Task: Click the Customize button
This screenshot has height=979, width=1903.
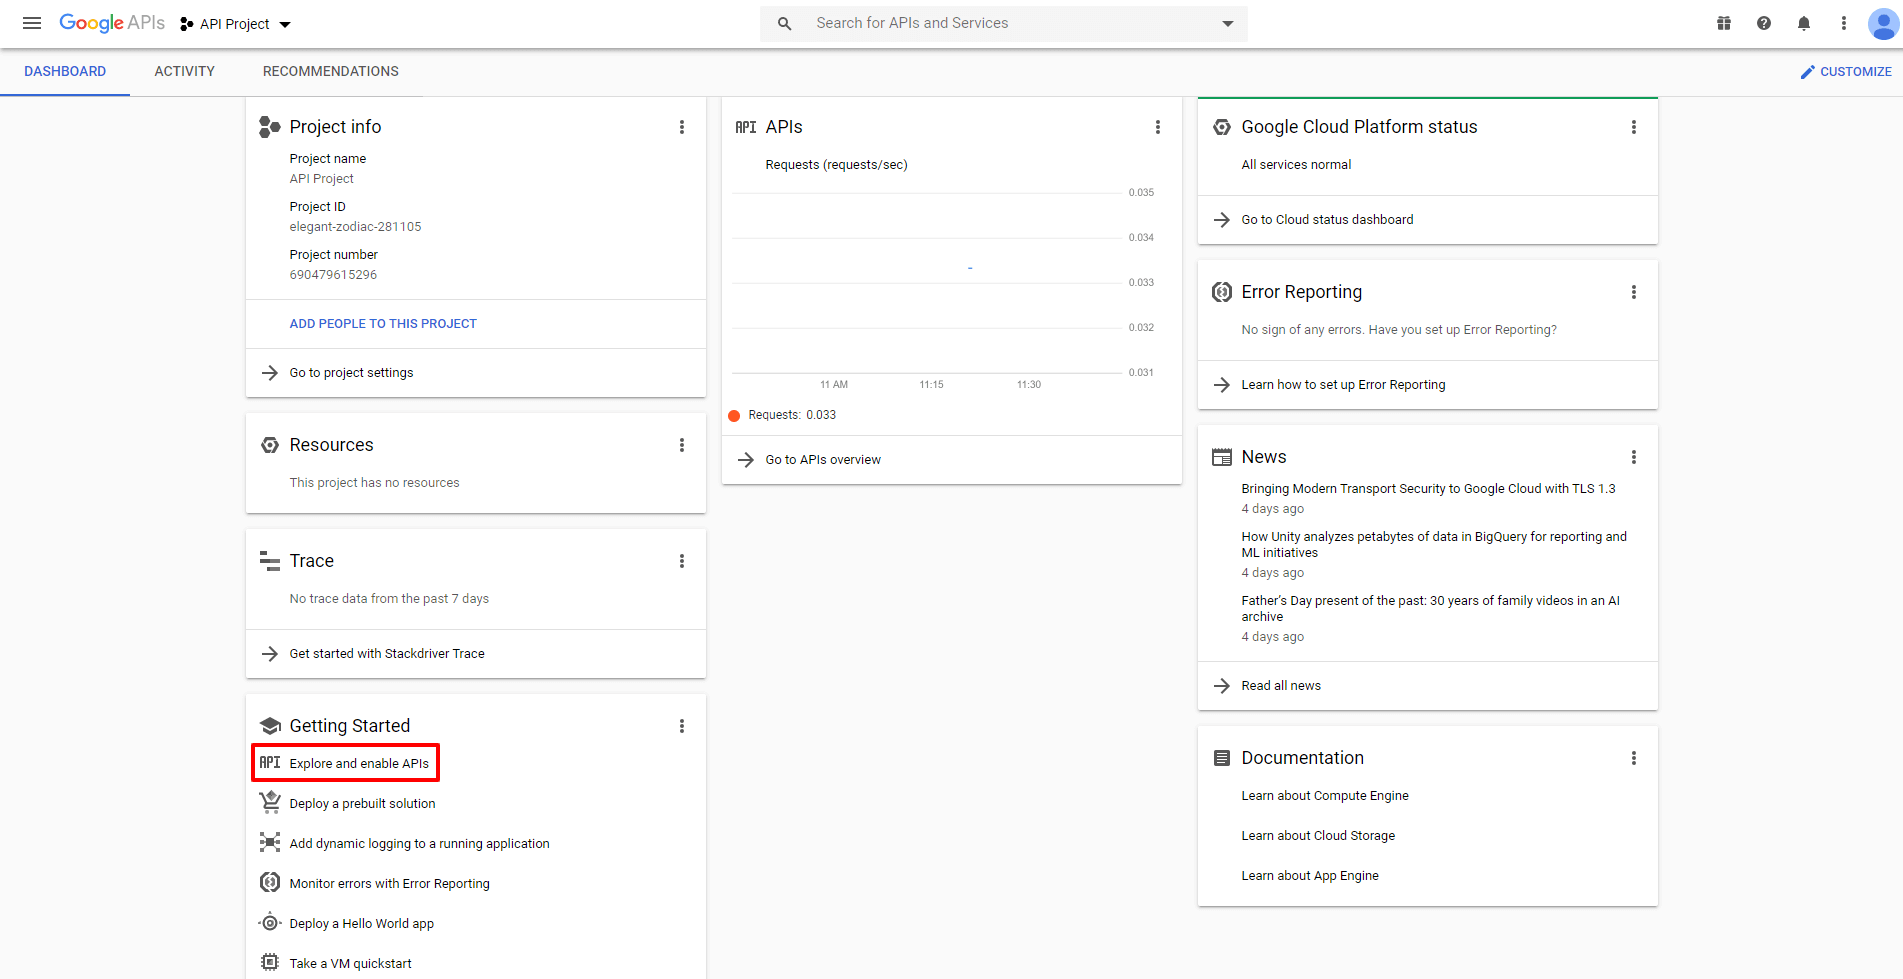Action: [x=1846, y=72]
